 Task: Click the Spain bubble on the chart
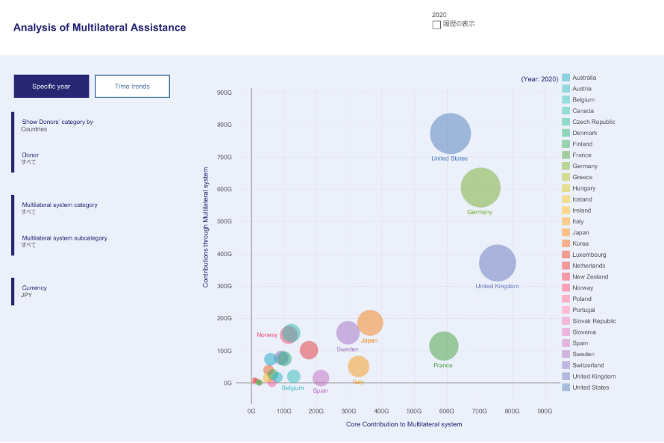click(321, 378)
